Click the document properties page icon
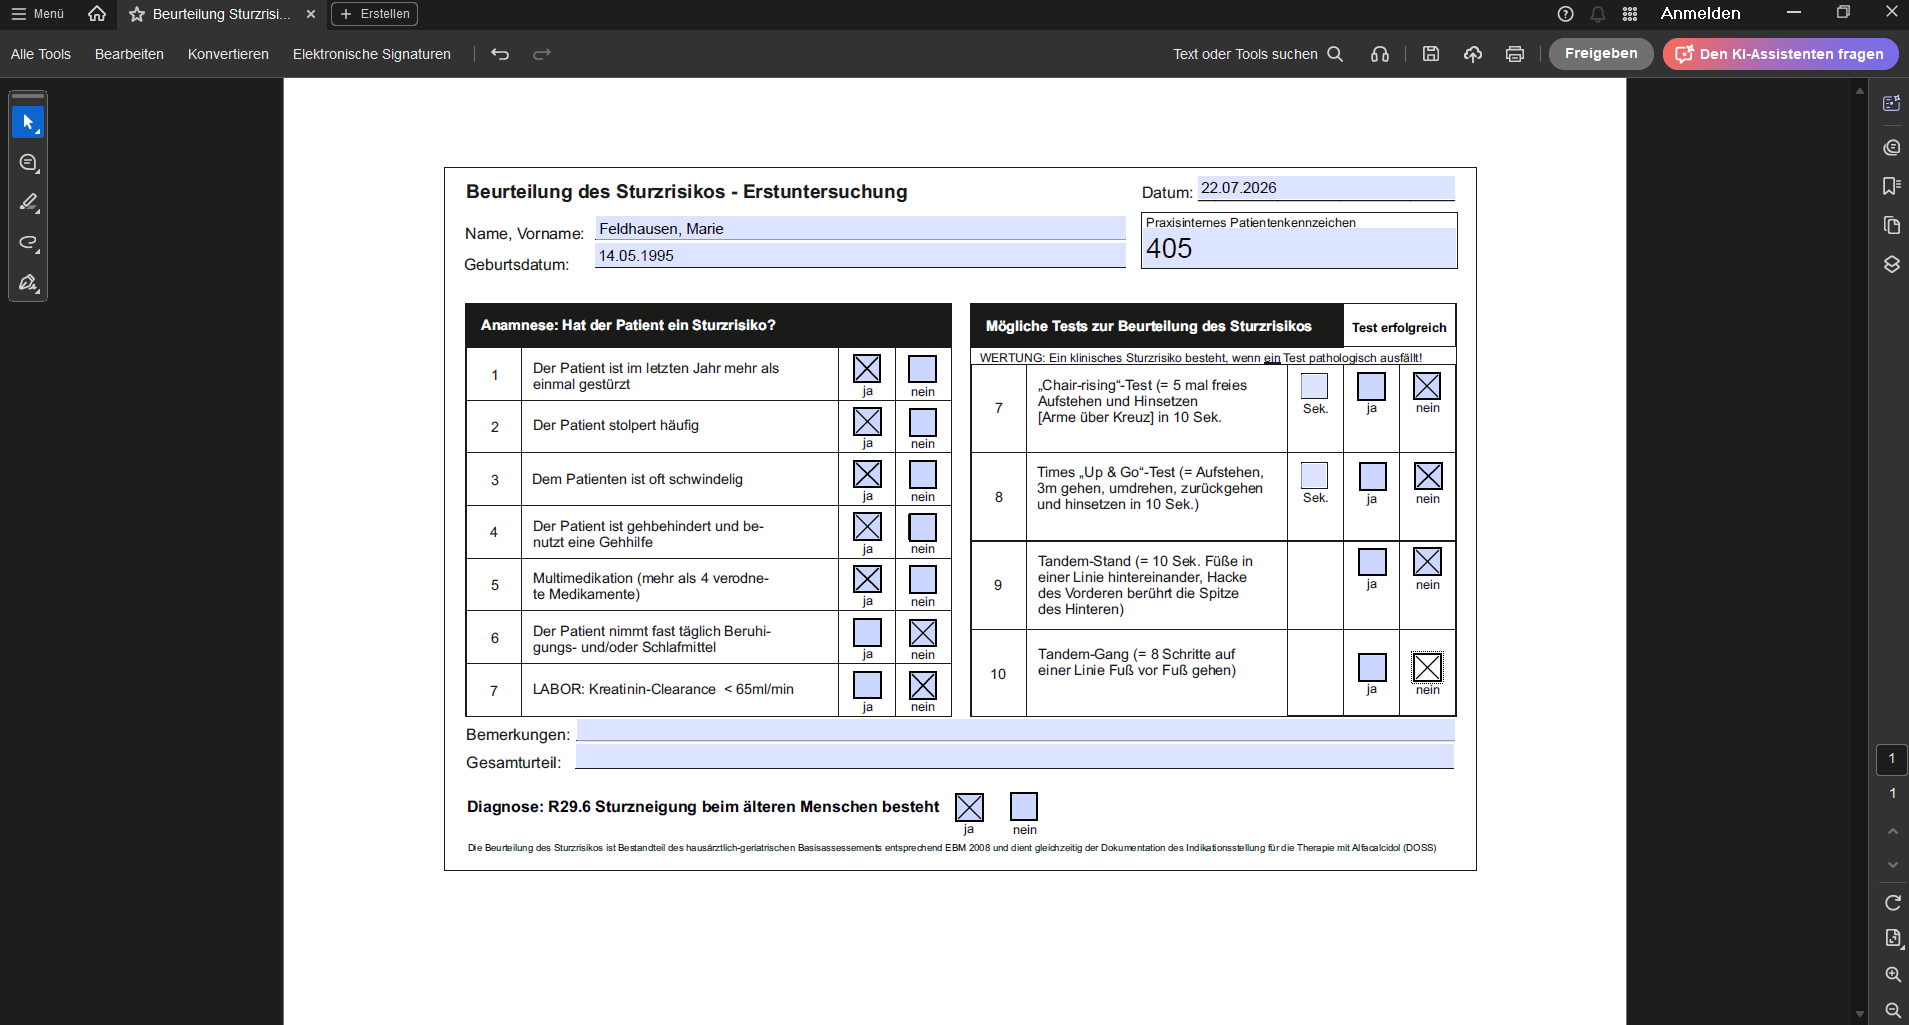 click(x=1892, y=938)
